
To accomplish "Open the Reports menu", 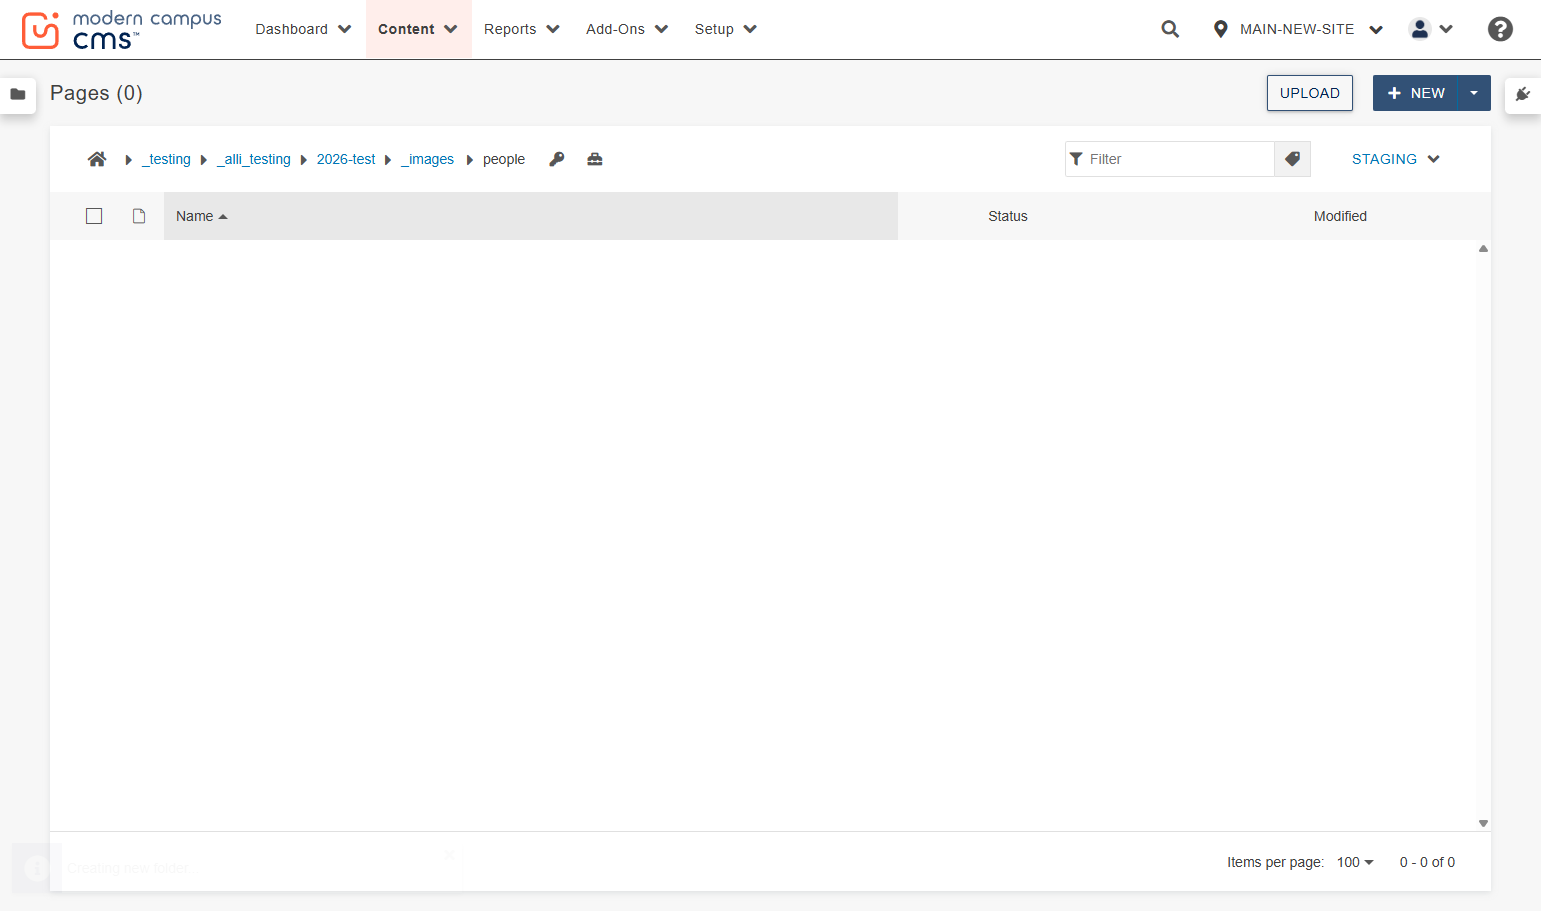I will [522, 29].
